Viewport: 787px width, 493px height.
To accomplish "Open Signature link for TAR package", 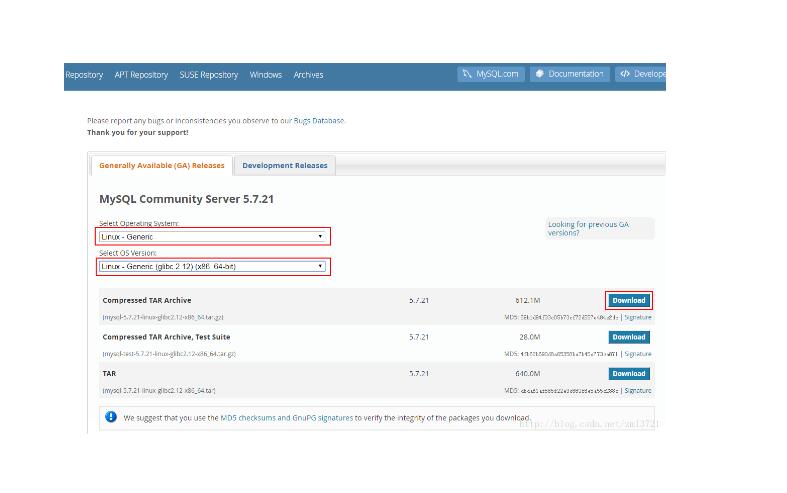I will 638,391.
